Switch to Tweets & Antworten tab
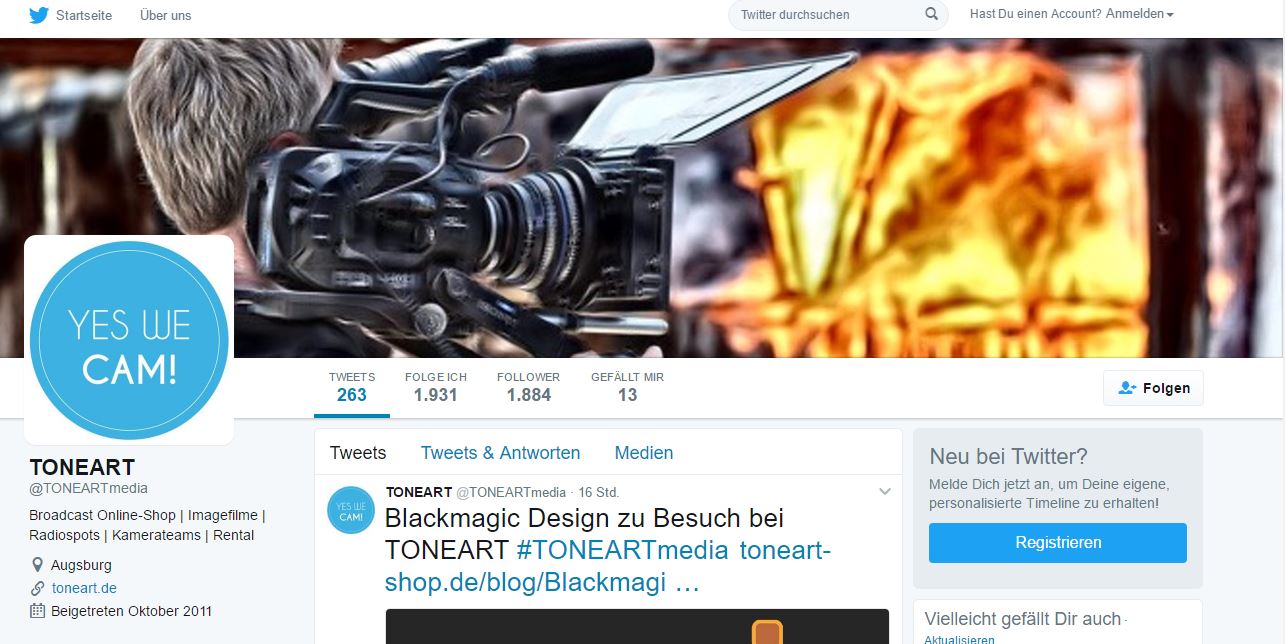Viewport: 1285px width, 644px height. 500,453
